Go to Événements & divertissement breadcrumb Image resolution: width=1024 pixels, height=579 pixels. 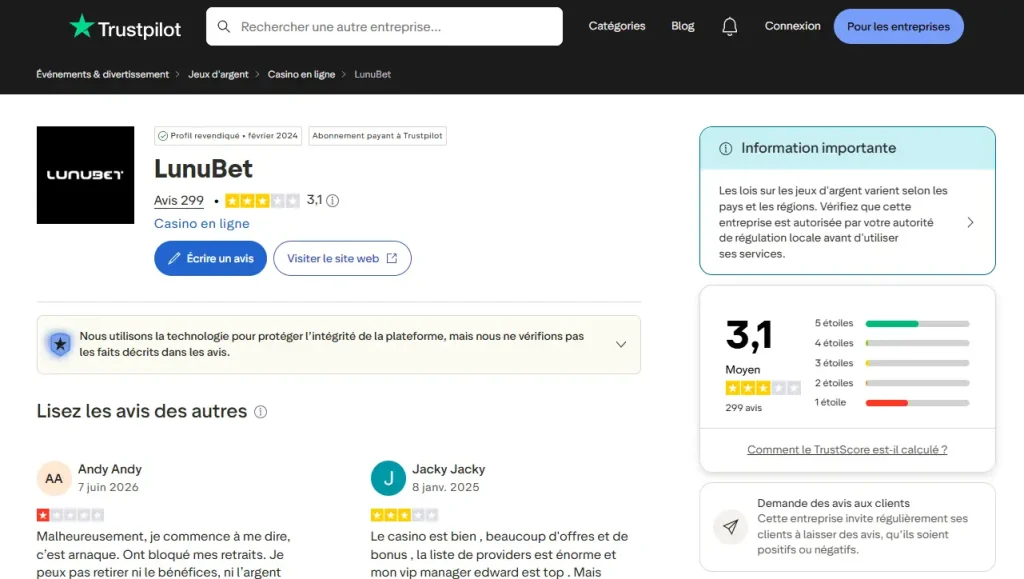pos(103,74)
